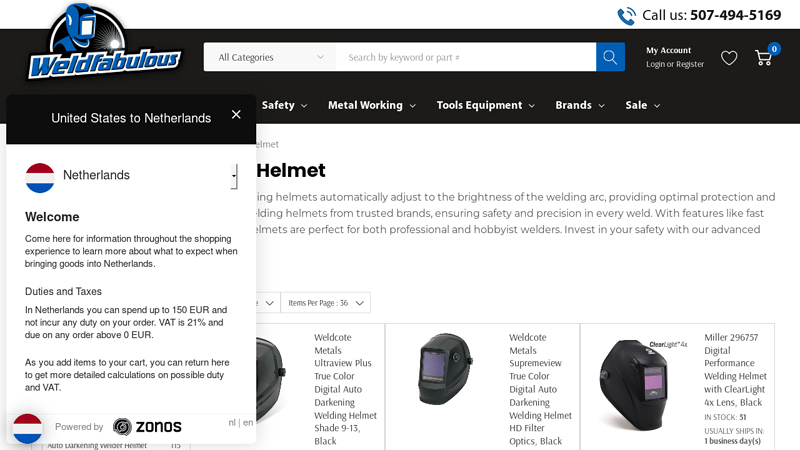Switch panel language to nl

[232, 422]
